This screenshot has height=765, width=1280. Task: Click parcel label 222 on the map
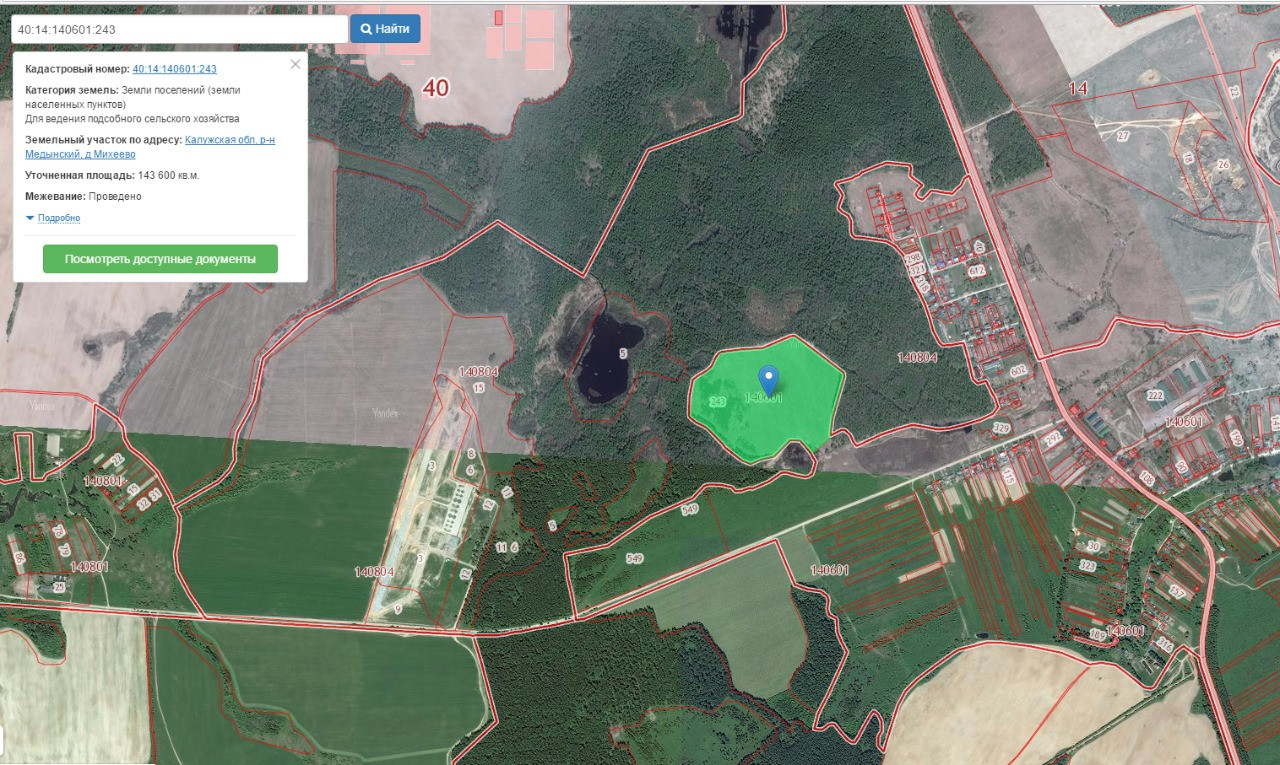[x=1155, y=396]
